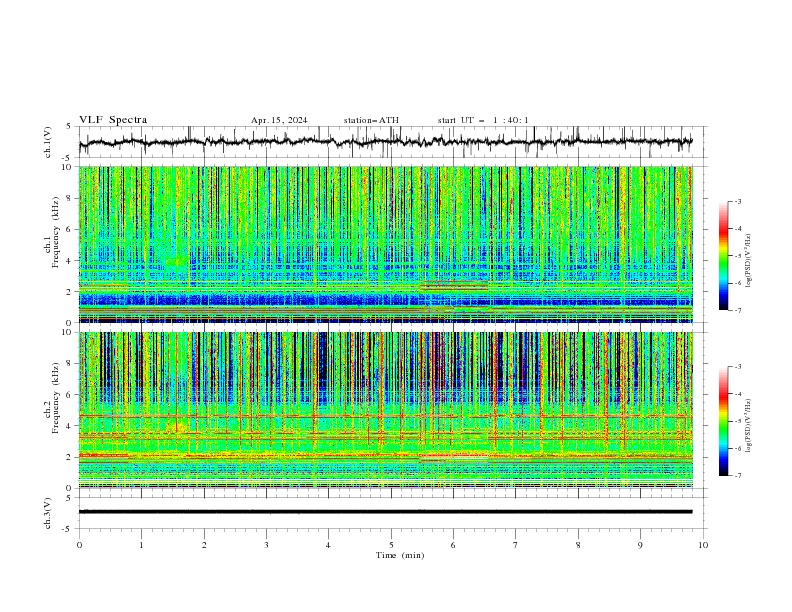
Task: Click the ch.1 "Frequency (kHz)" axis label
Action: [56, 233]
